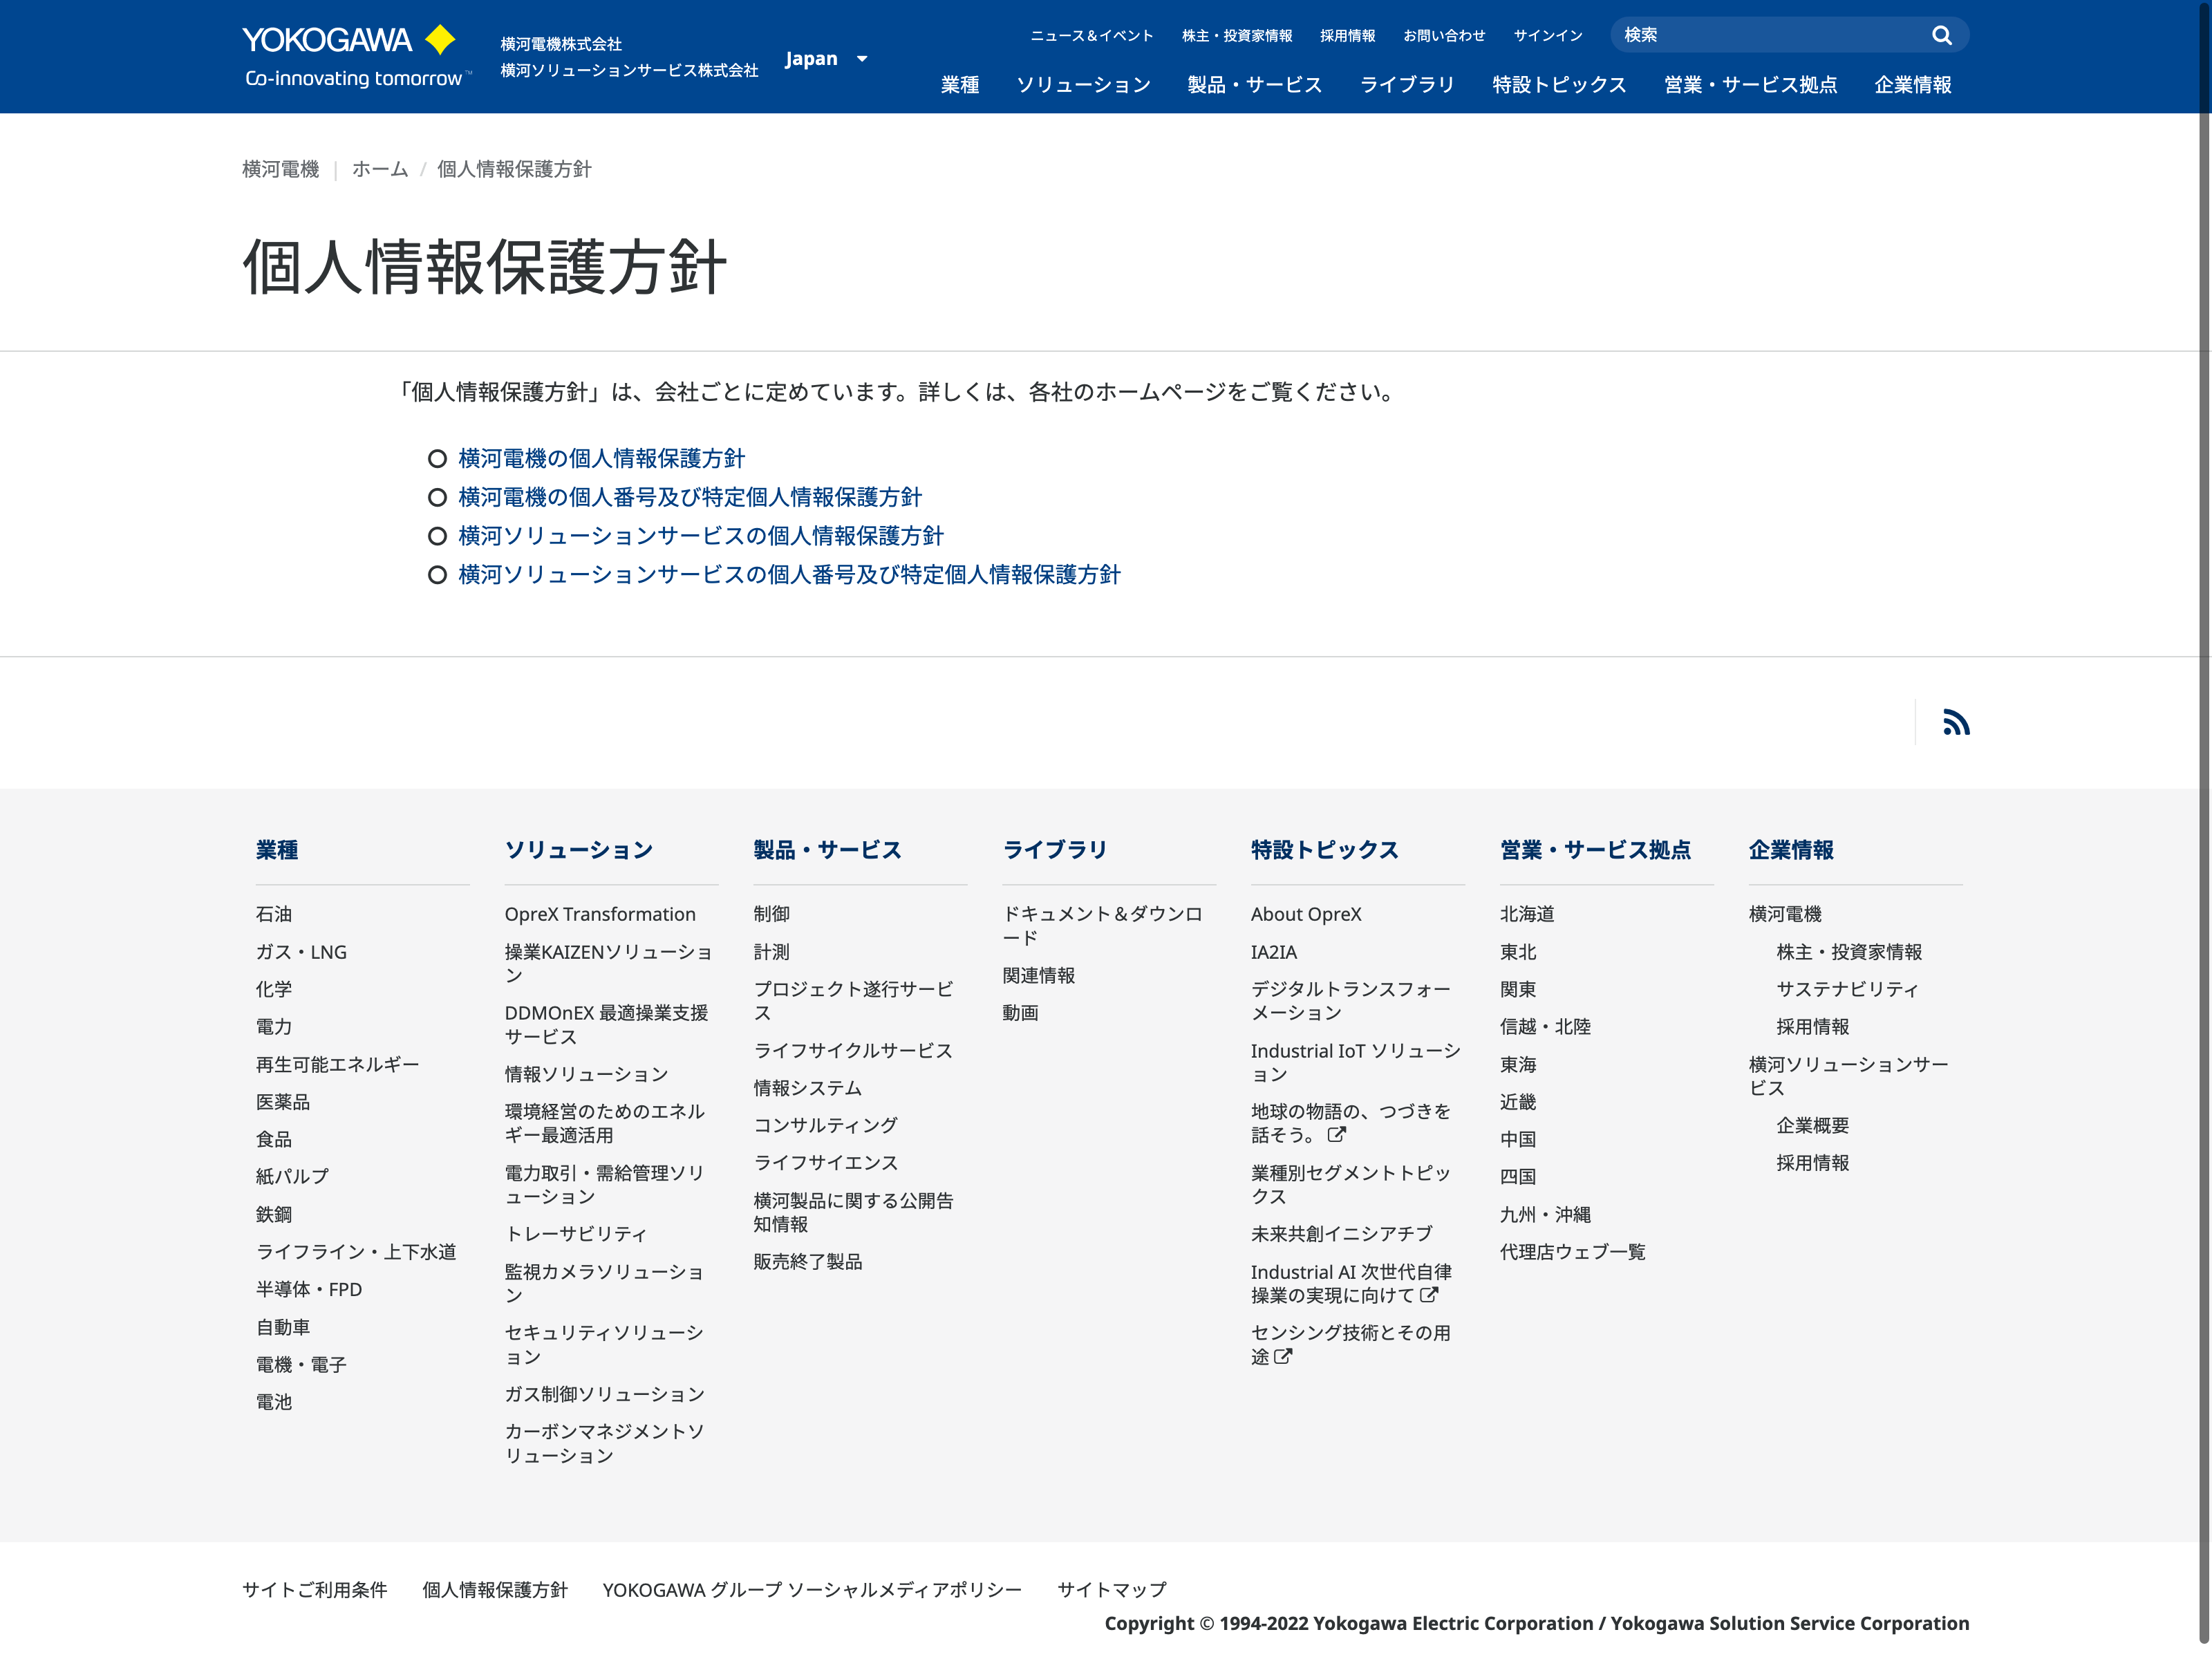Click the search magnifier icon
This screenshot has height=1659, width=2212.
point(1941,36)
